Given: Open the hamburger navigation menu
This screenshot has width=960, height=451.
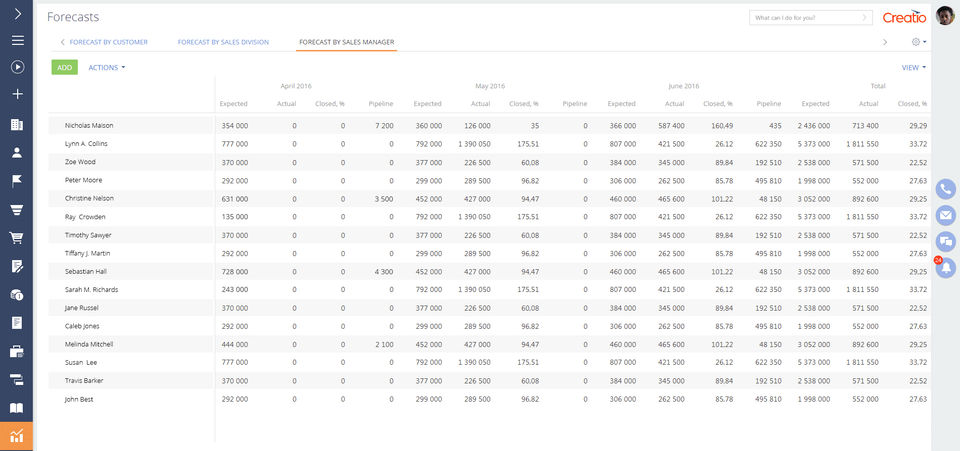Looking at the screenshot, I should point(16,41).
